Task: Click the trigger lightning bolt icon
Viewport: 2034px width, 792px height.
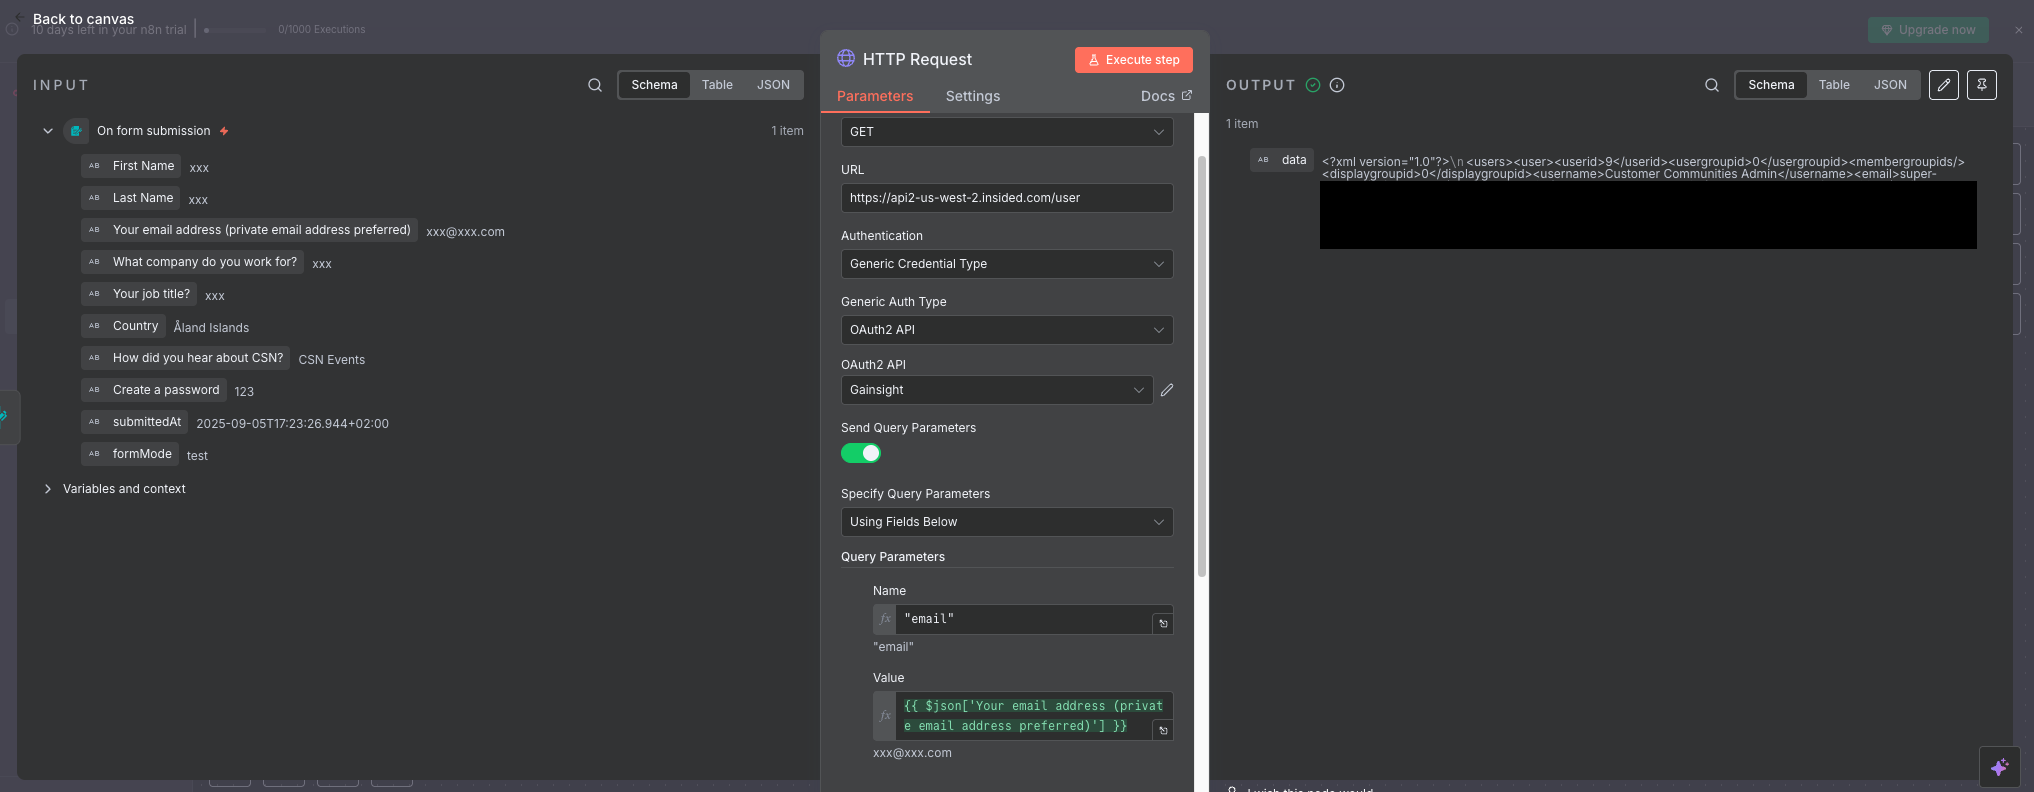Action: [x=224, y=131]
